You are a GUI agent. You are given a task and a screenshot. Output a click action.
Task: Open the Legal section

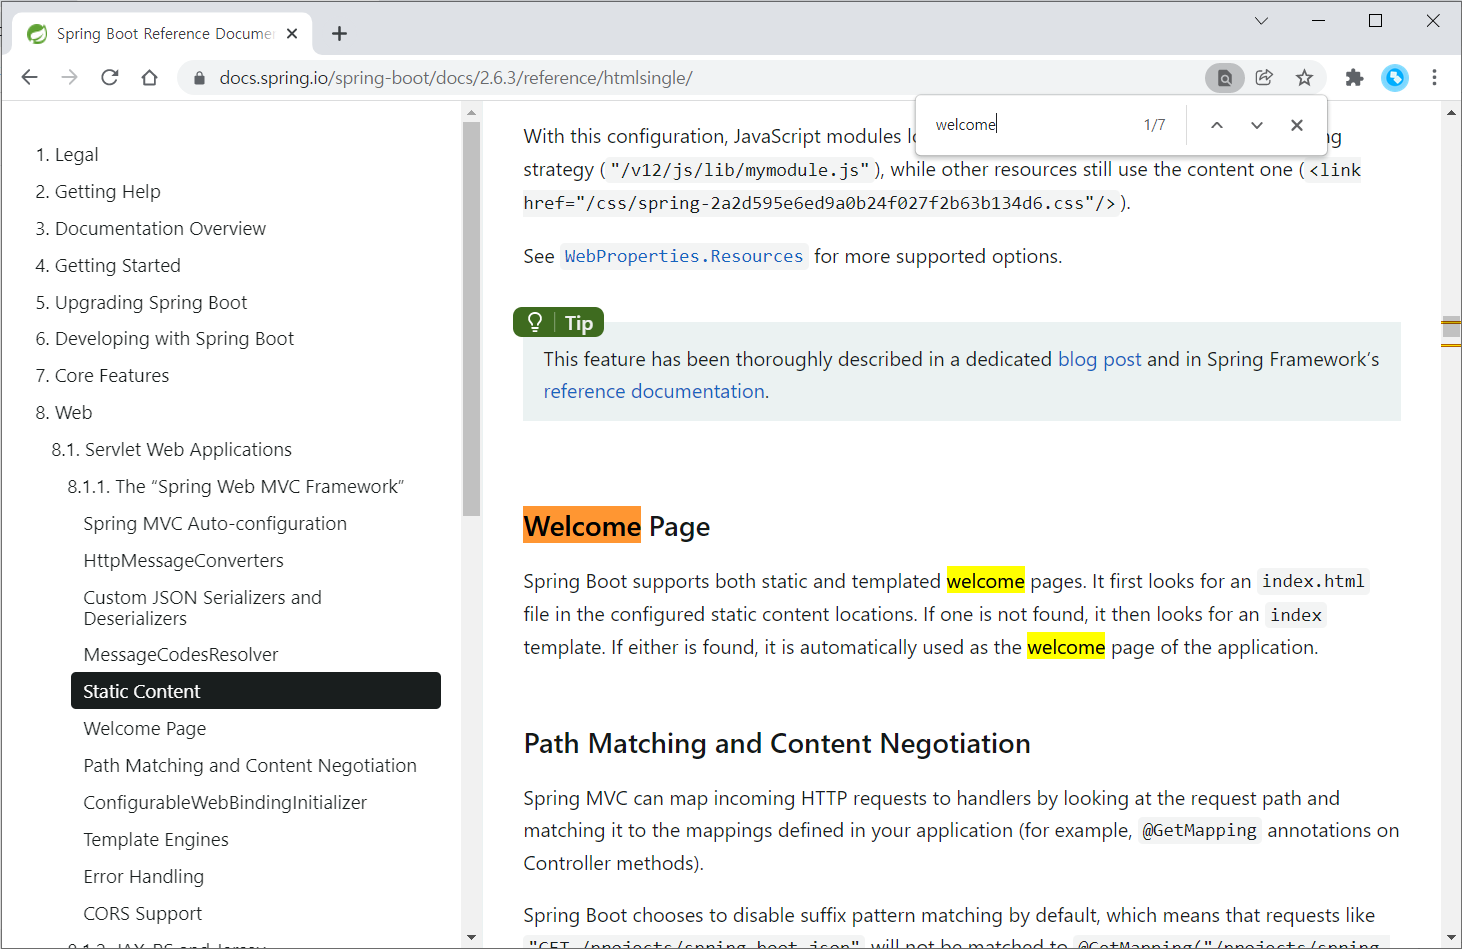67,155
